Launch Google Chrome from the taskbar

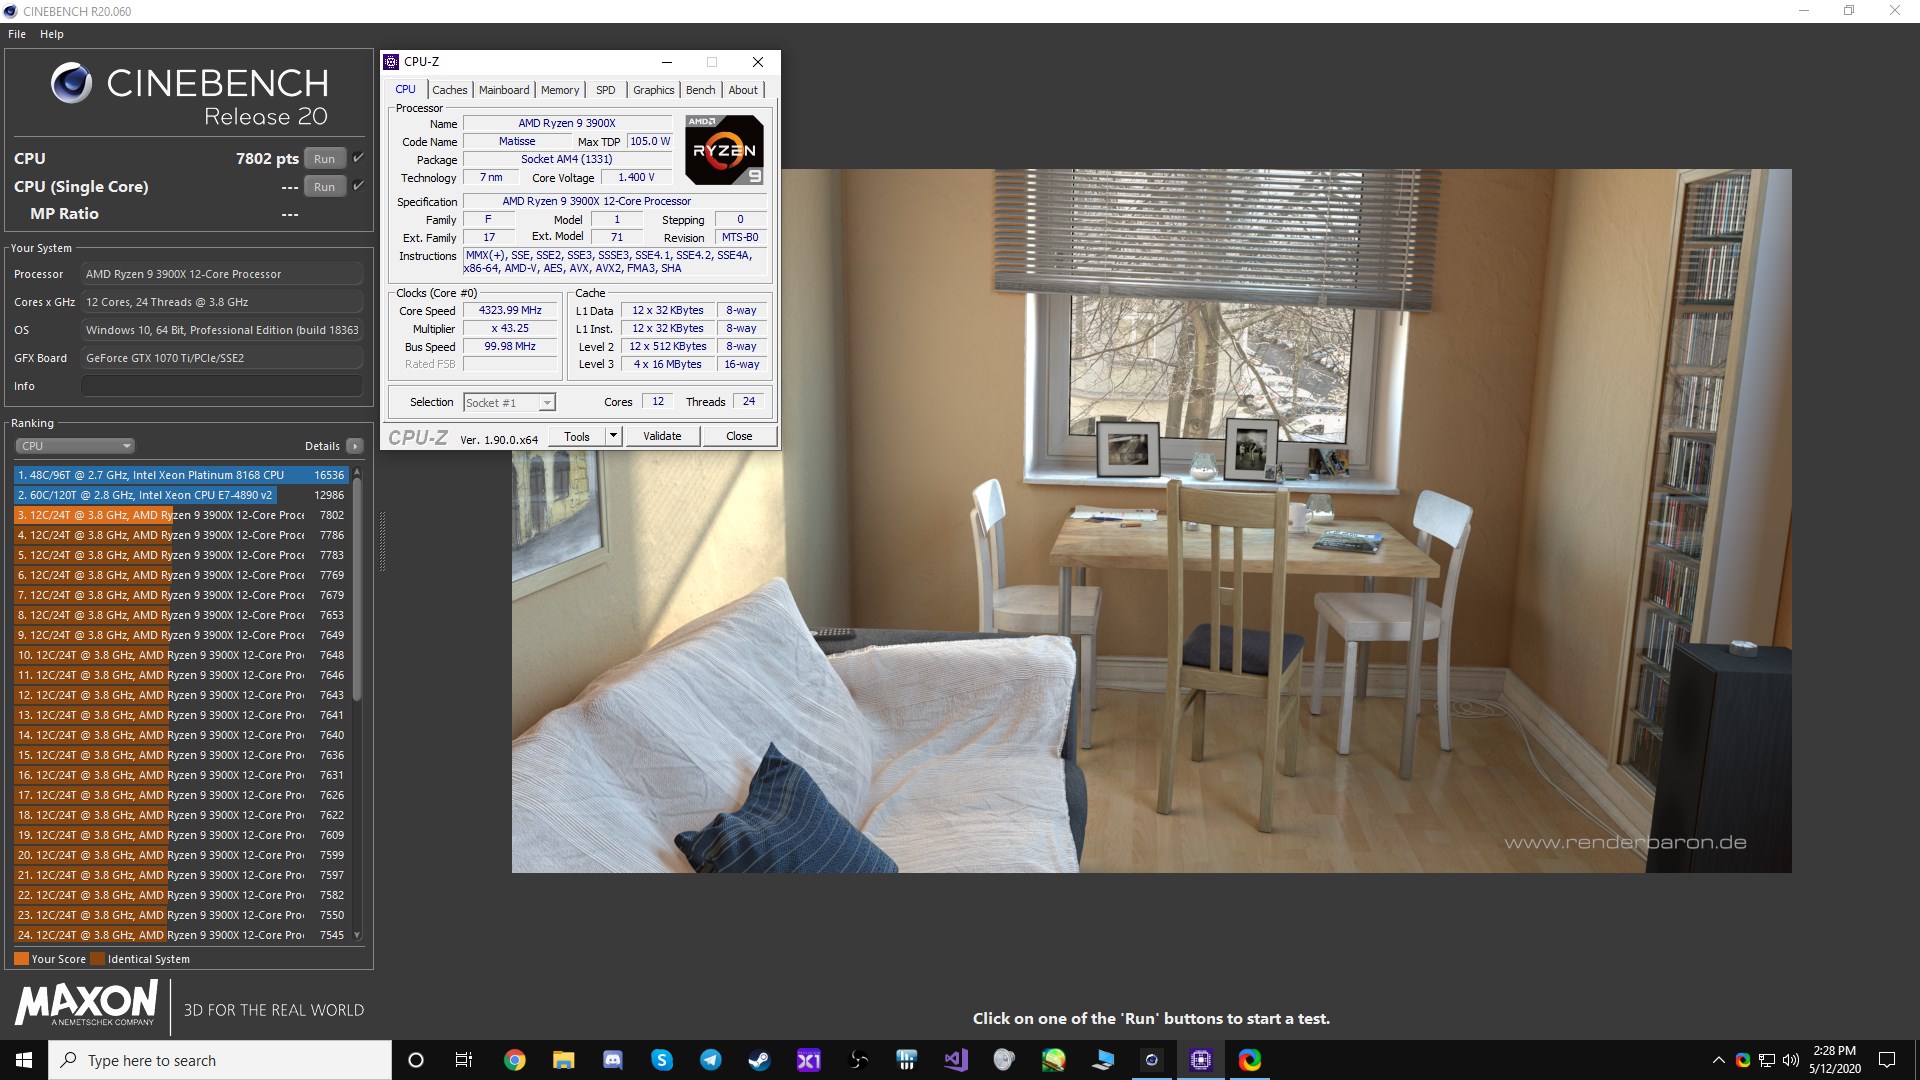coord(514,1060)
